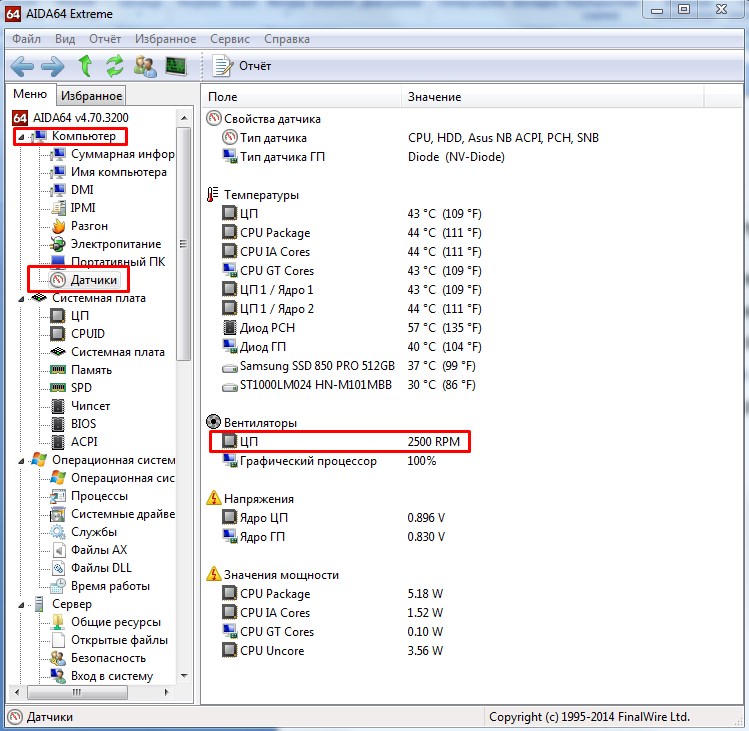The height and width of the screenshot is (731, 749).
Task: Open Вход в систему tree item
Action: pyautogui.click(x=102, y=676)
